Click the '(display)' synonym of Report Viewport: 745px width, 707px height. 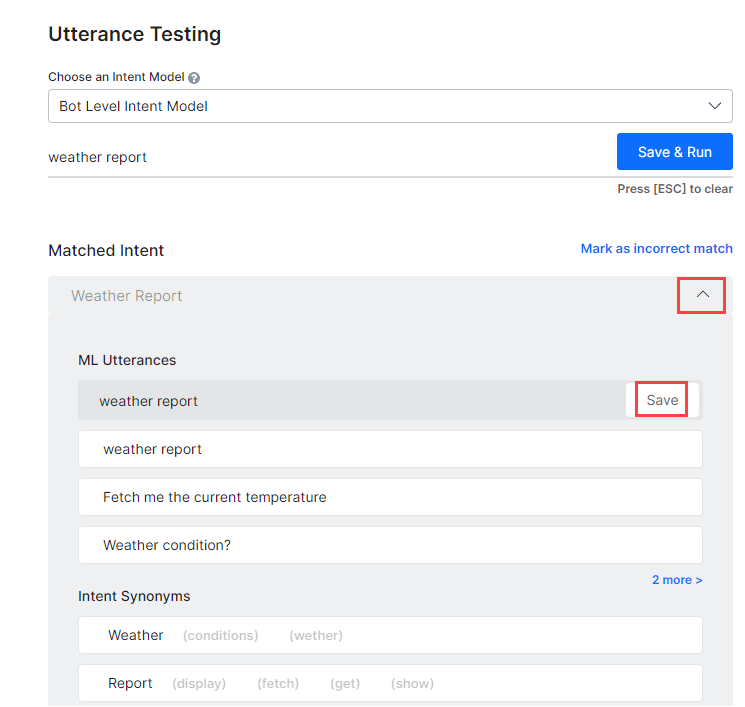pyautogui.click(x=199, y=684)
